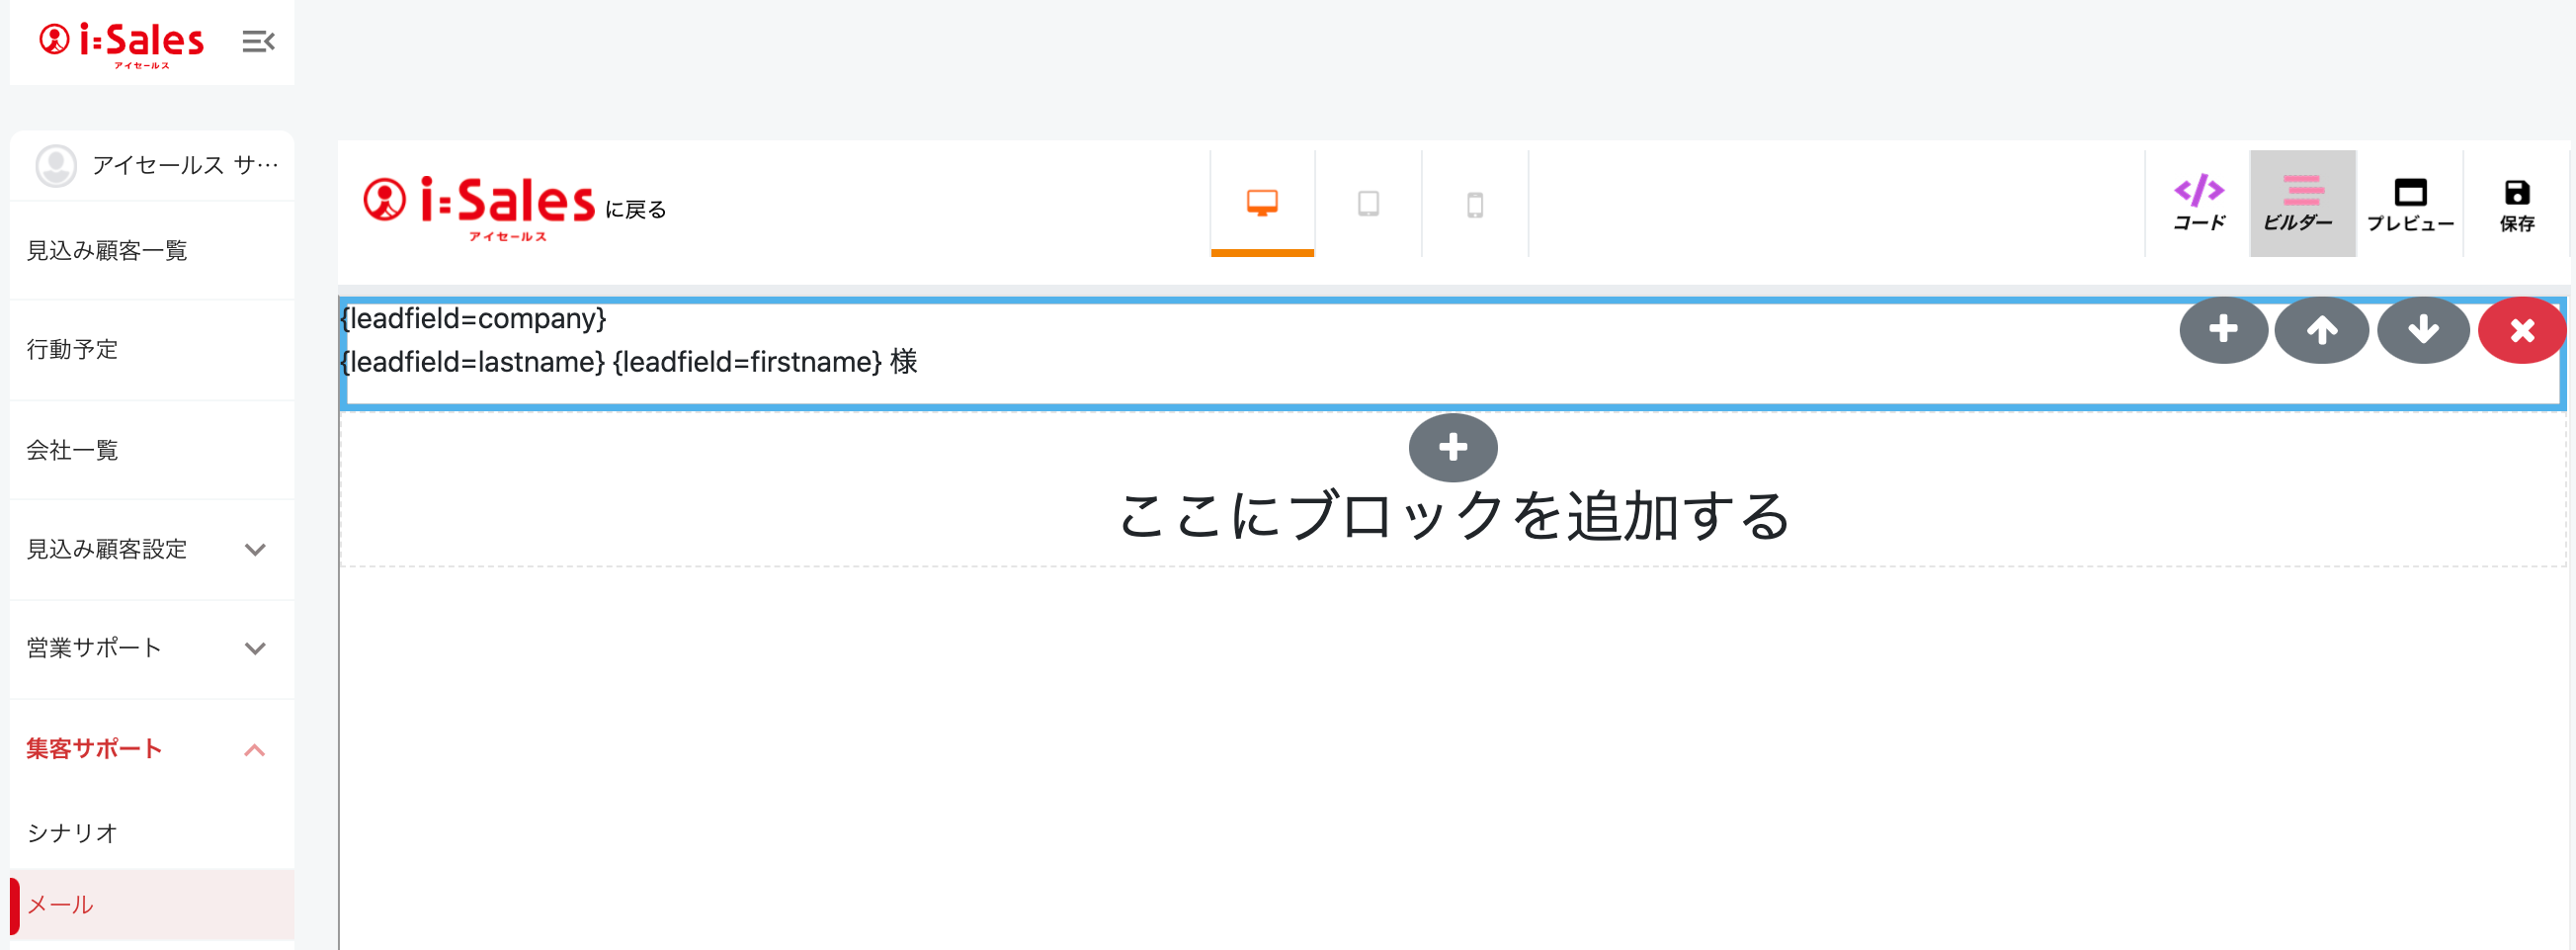Viewport: 2576px width, 950px height.
Task: Switch to mobile phone preview mode
Action: tap(1474, 205)
